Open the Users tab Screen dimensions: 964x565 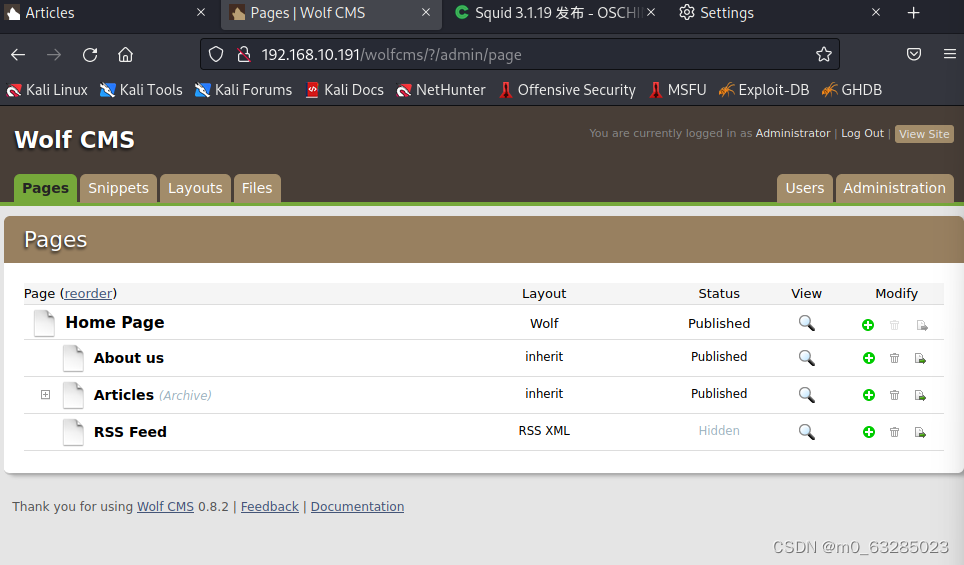pyautogui.click(x=805, y=188)
